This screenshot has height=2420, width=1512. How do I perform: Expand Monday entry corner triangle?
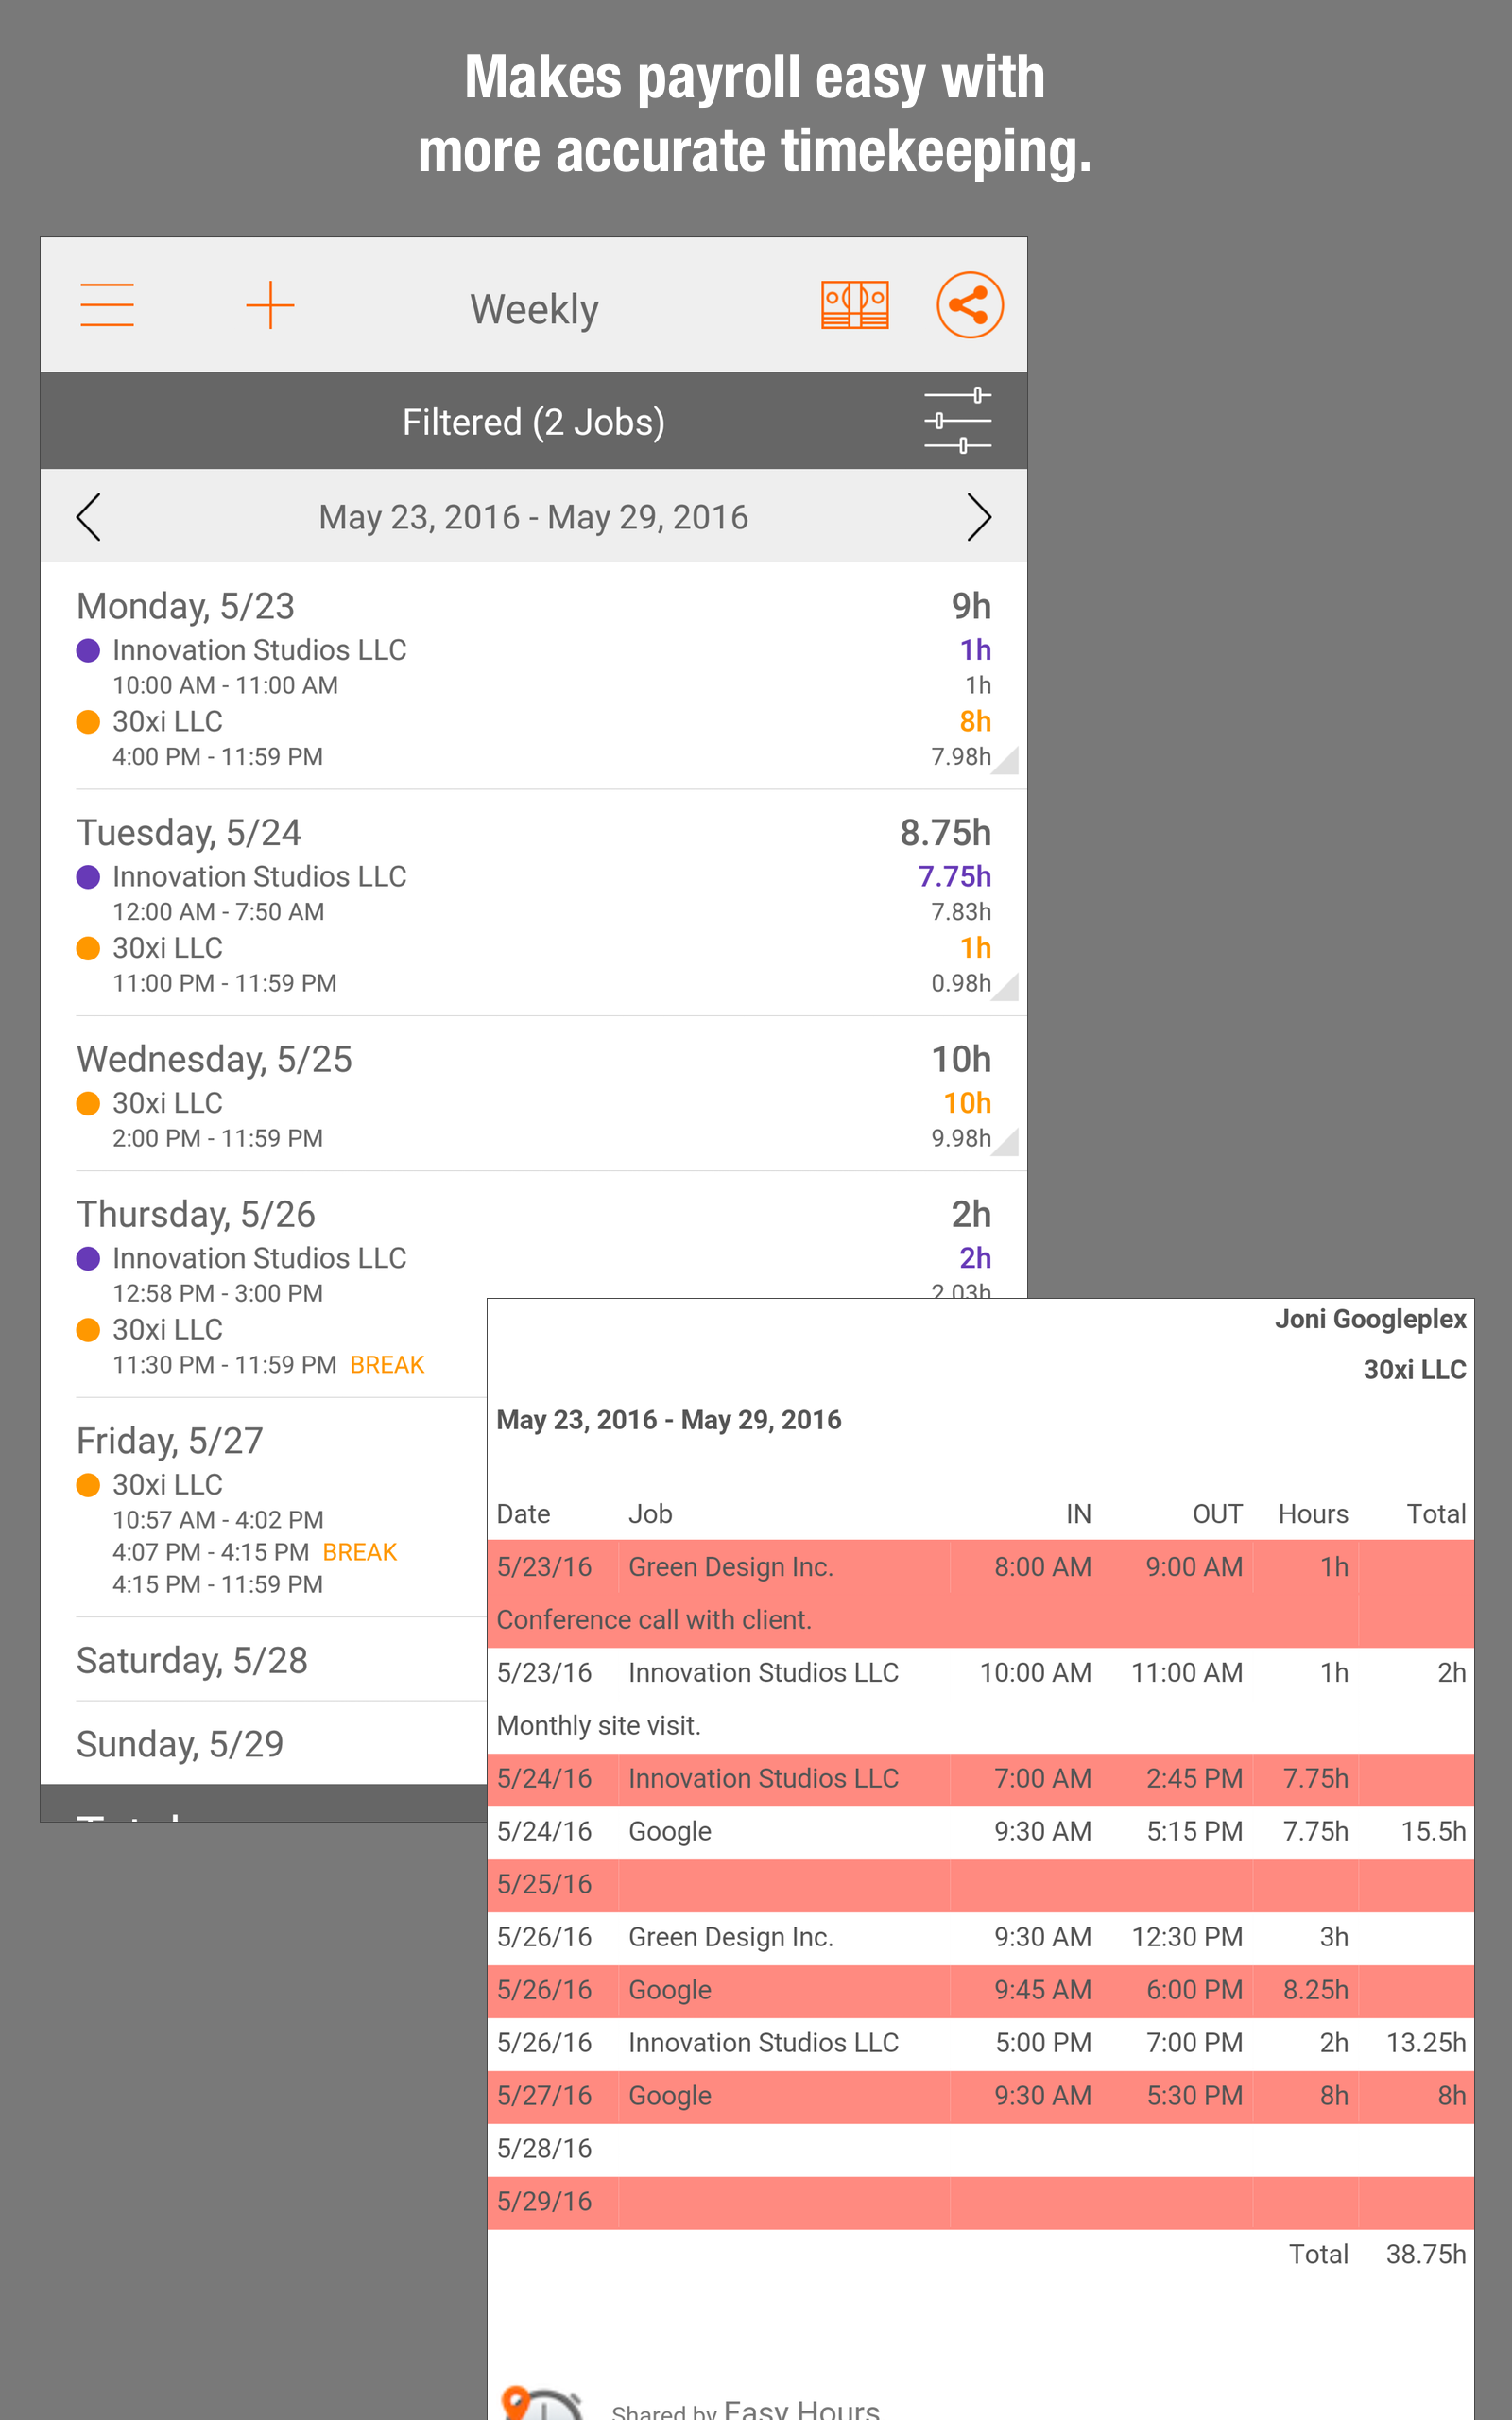pyautogui.click(x=1004, y=760)
